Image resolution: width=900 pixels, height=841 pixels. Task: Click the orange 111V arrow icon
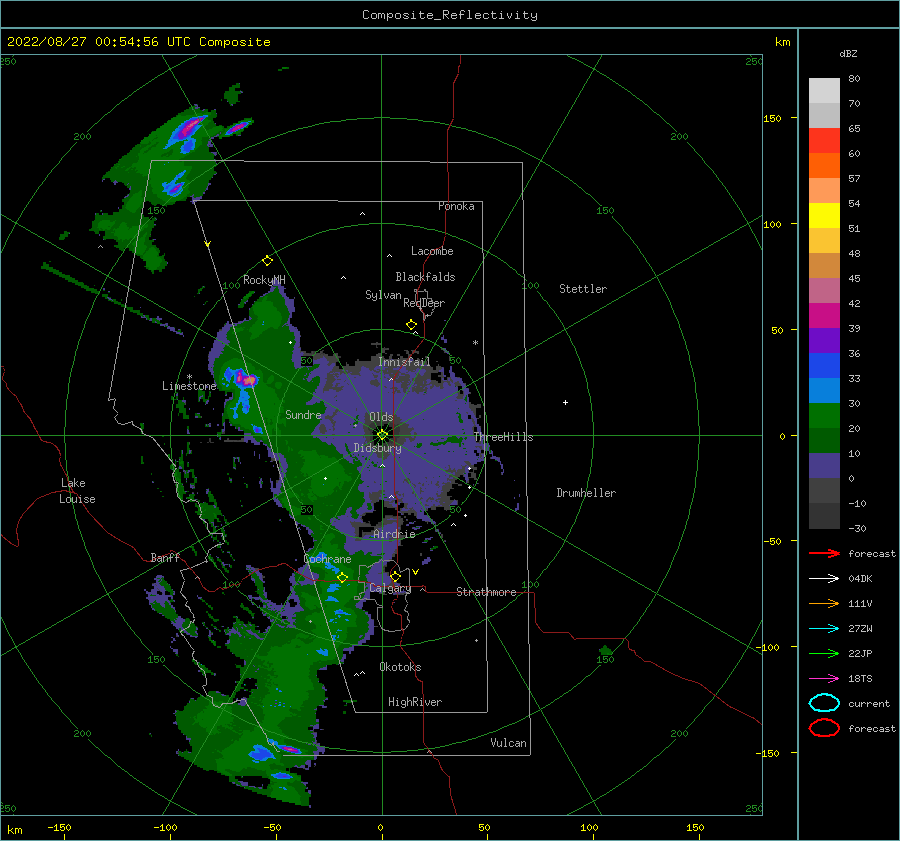click(824, 603)
